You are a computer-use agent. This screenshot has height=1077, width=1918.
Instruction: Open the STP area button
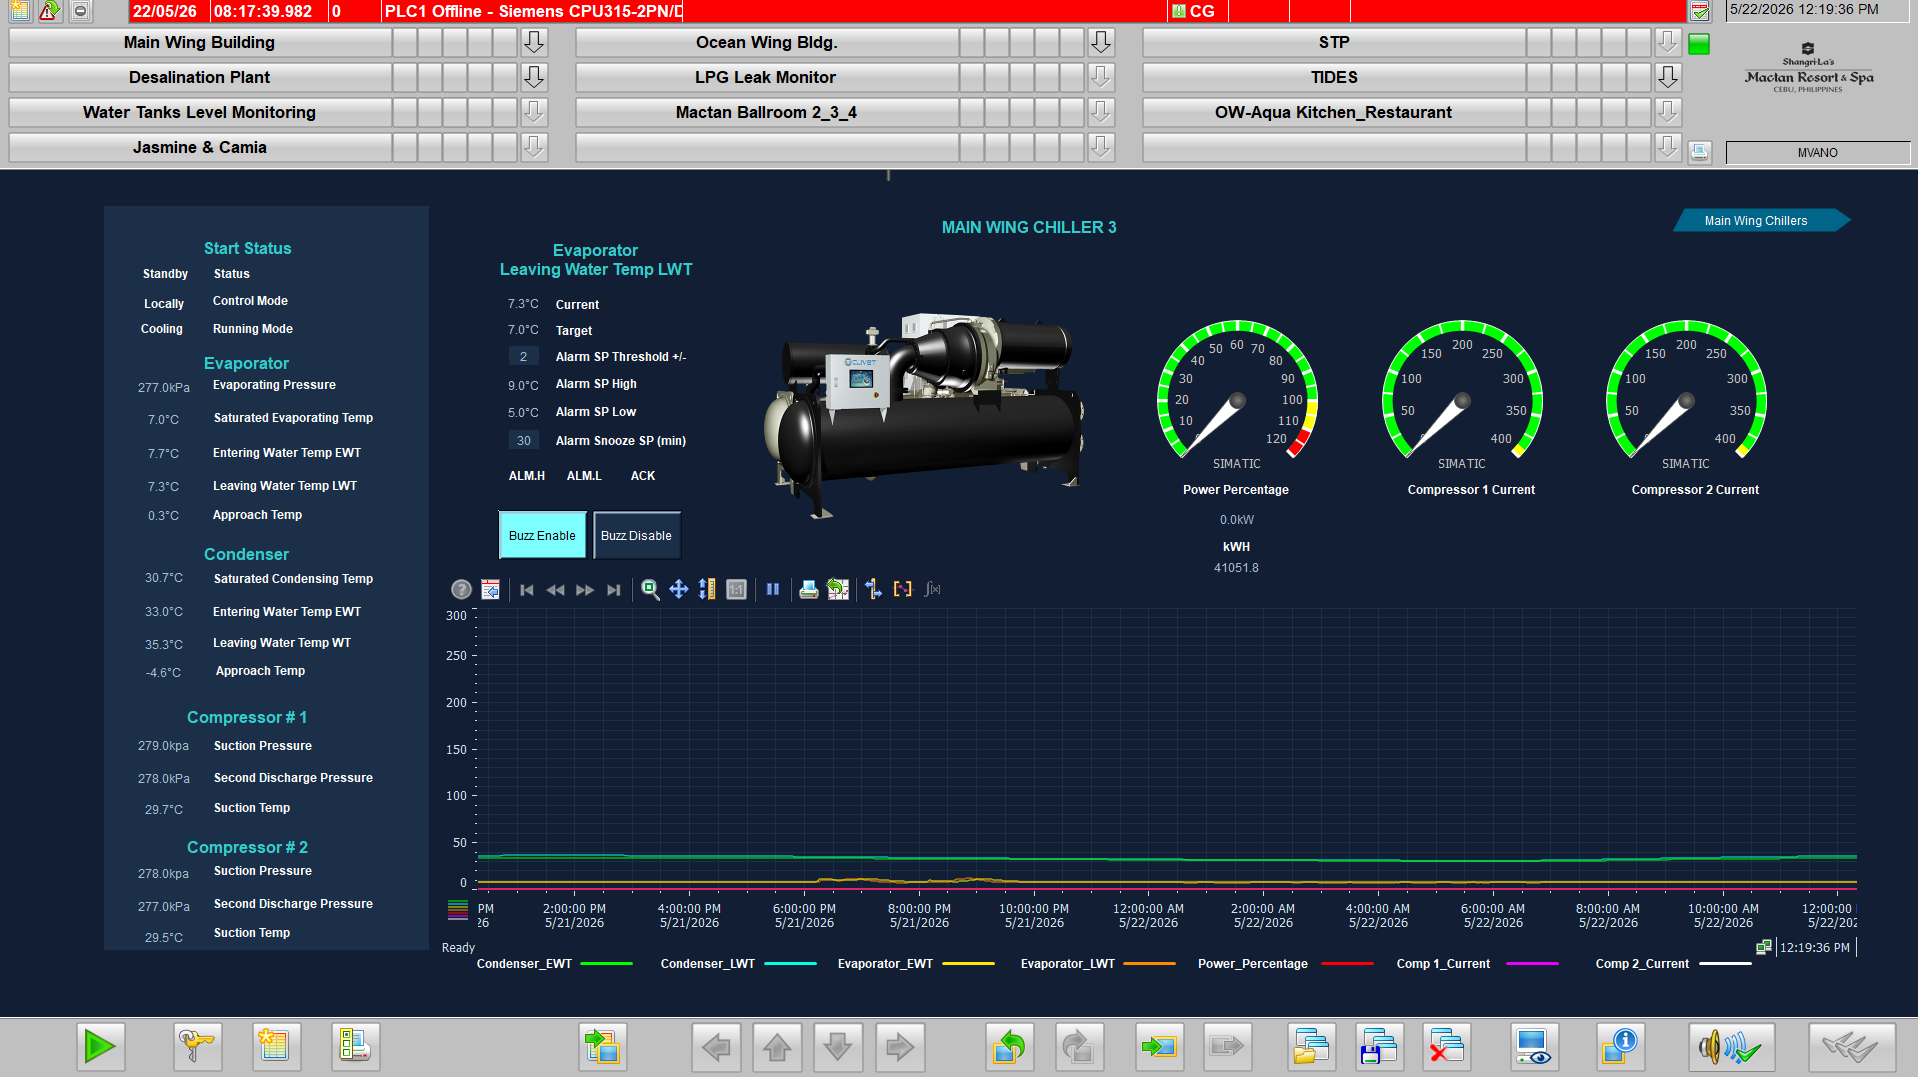point(1334,42)
